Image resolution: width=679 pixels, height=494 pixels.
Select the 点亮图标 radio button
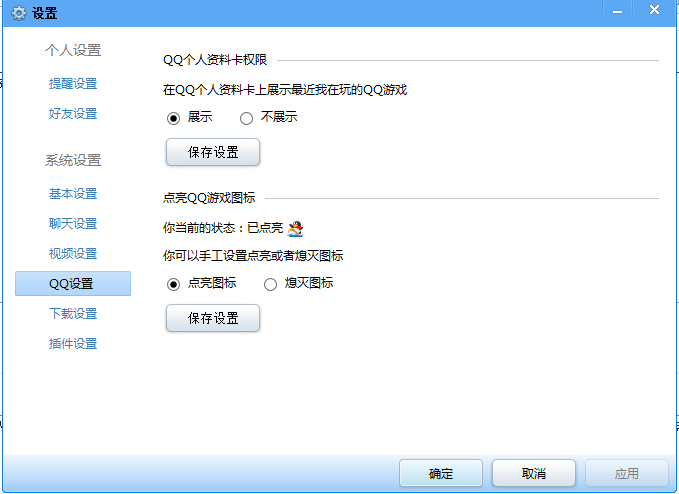[173, 284]
